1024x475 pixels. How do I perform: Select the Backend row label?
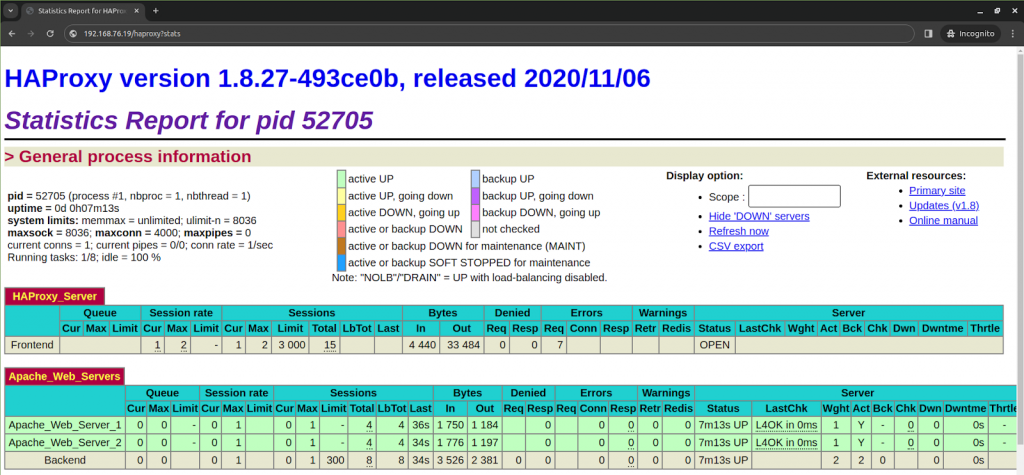click(65, 460)
